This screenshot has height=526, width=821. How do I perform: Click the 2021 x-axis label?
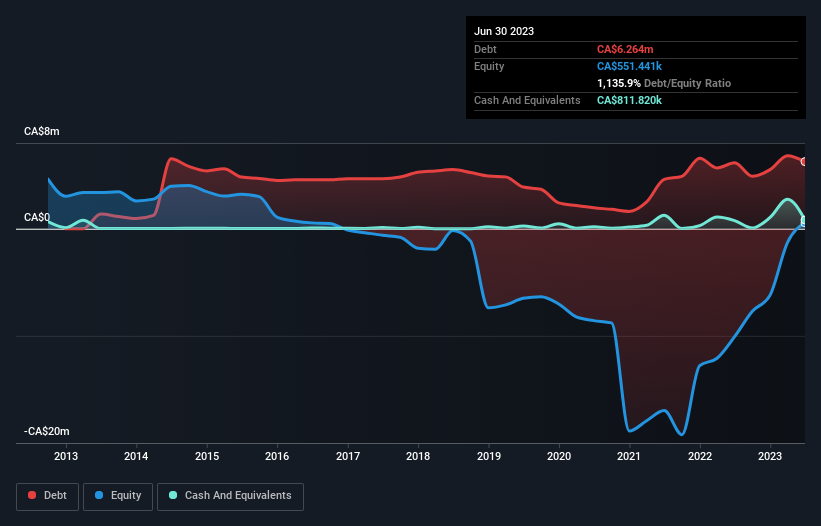(629, 456)
